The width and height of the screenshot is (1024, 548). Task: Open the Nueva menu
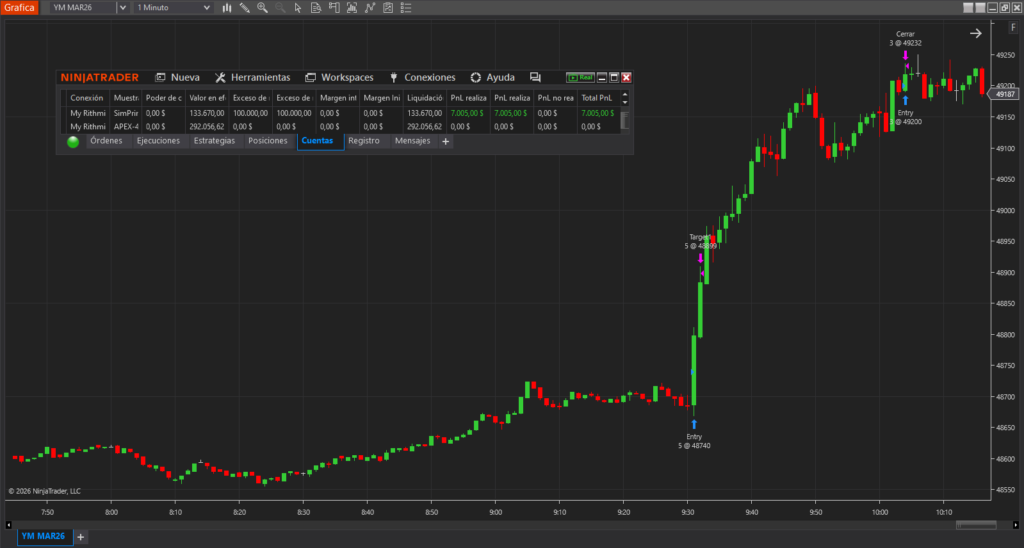[x=177, y=77]
